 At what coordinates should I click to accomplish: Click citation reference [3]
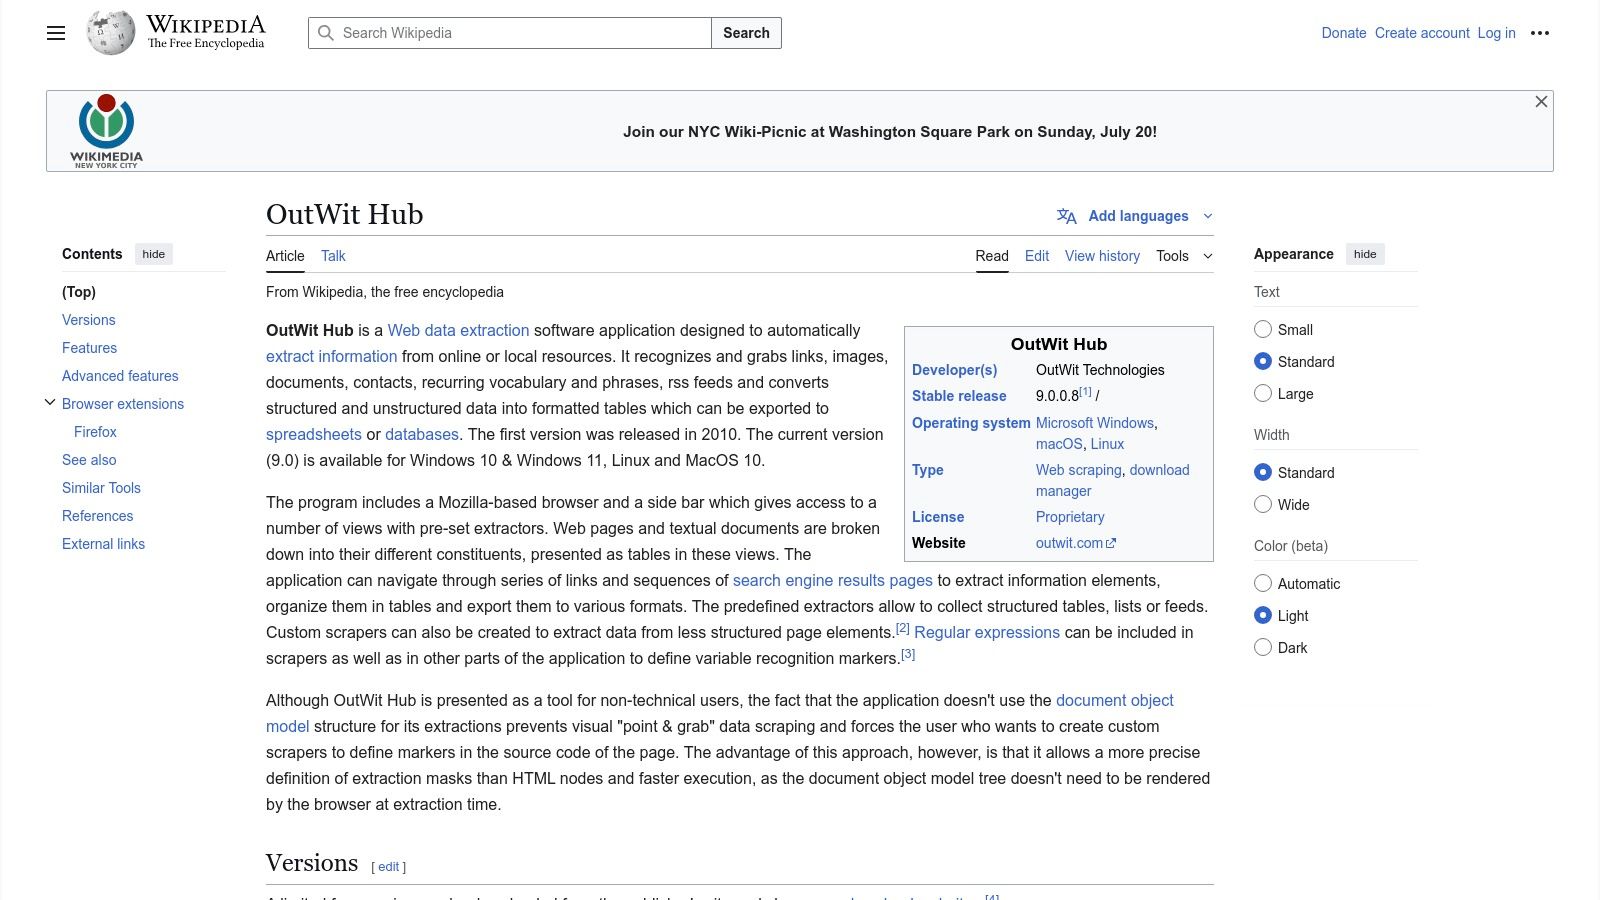click(908, 654)
